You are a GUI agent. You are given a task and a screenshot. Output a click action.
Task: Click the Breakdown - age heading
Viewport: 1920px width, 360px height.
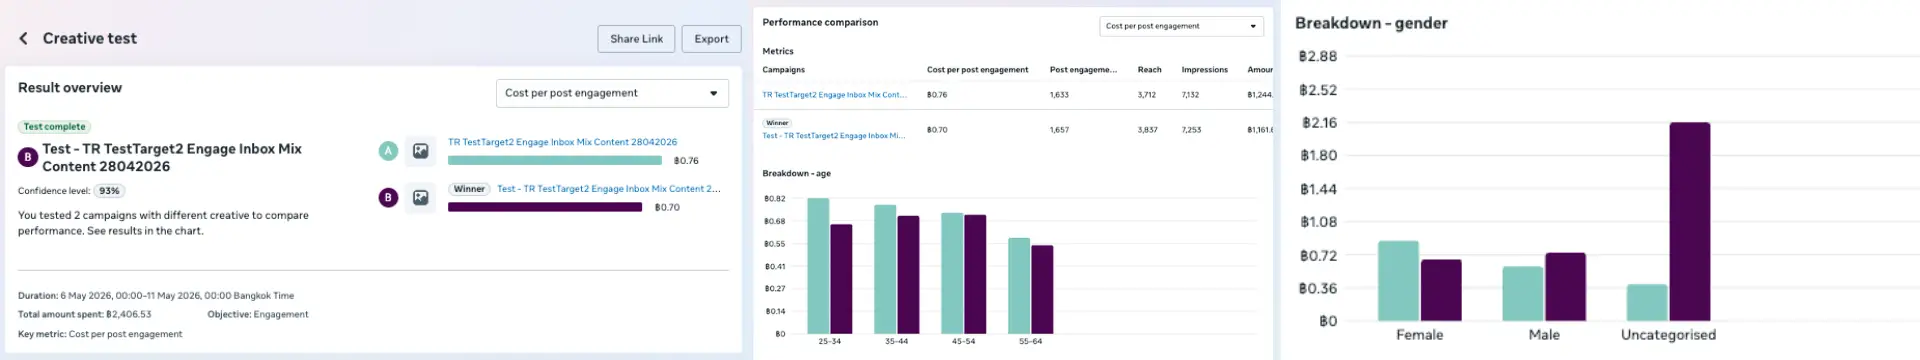point(796,174)
